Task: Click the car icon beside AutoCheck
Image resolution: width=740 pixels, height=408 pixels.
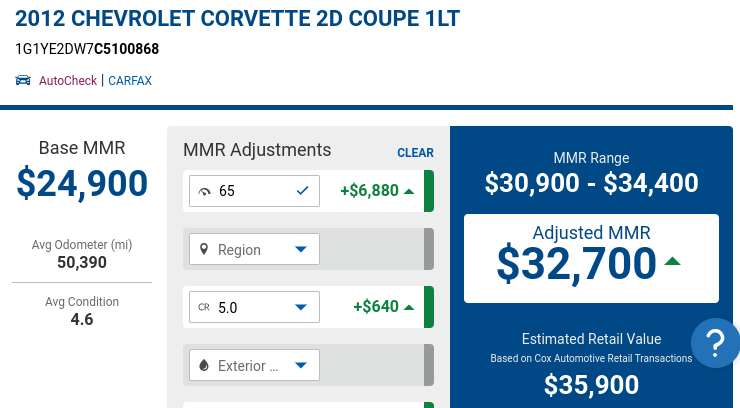Action: coord(23,80)
